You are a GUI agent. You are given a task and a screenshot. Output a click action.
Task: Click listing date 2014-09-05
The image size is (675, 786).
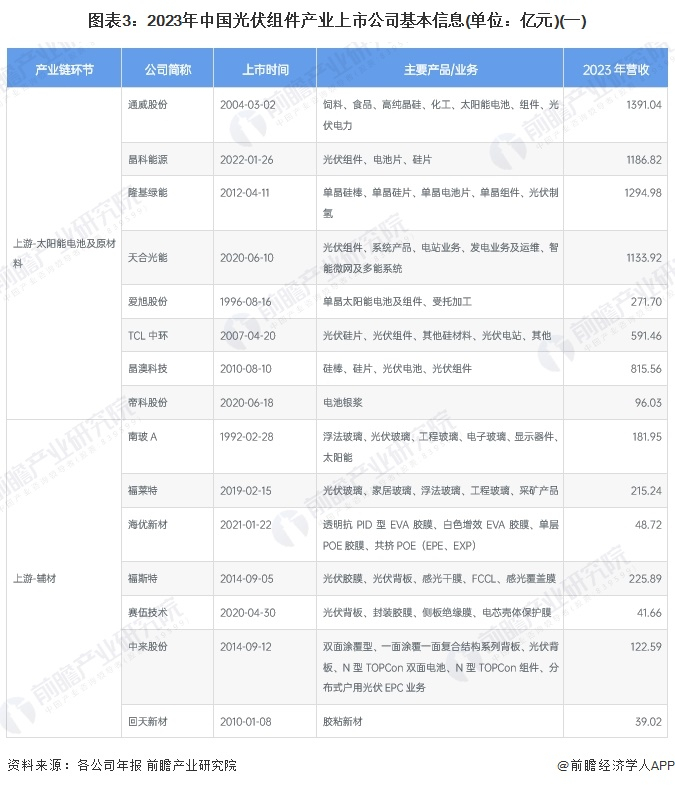click(x=247, y=578)
